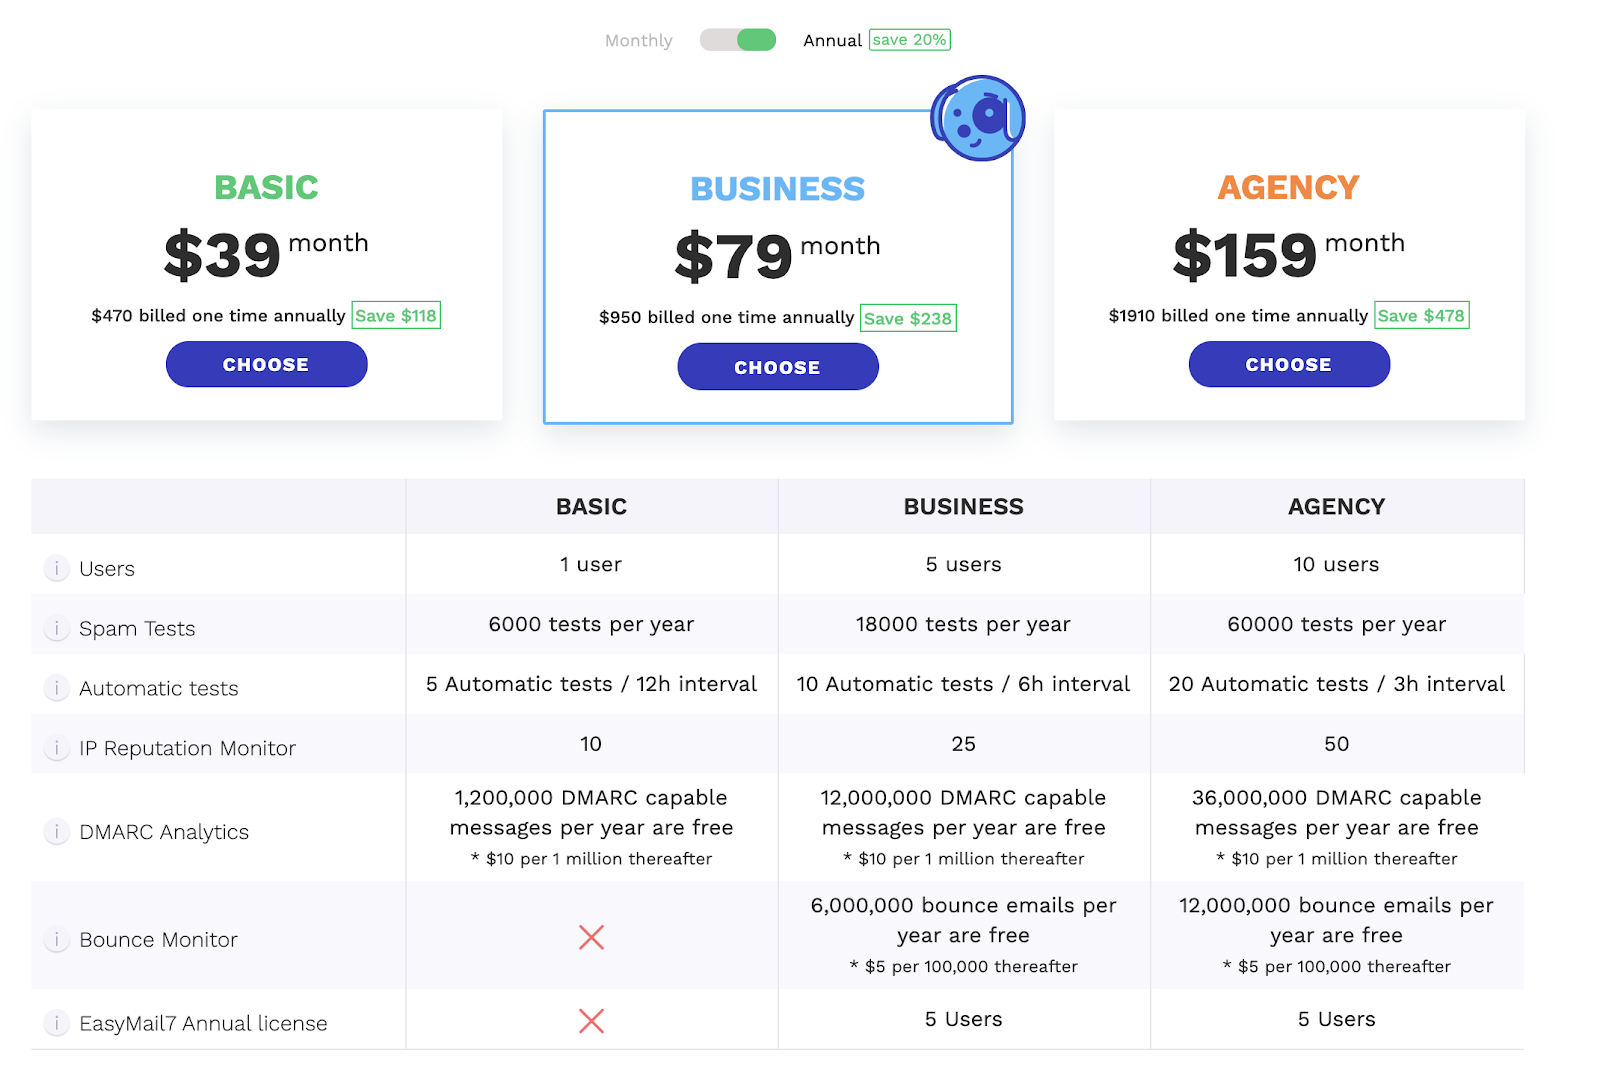Image resolution: width=1600 pixels, height=1083 pixels.
Task: Click the green 'save 20%' badge
Action: (909, 40)
